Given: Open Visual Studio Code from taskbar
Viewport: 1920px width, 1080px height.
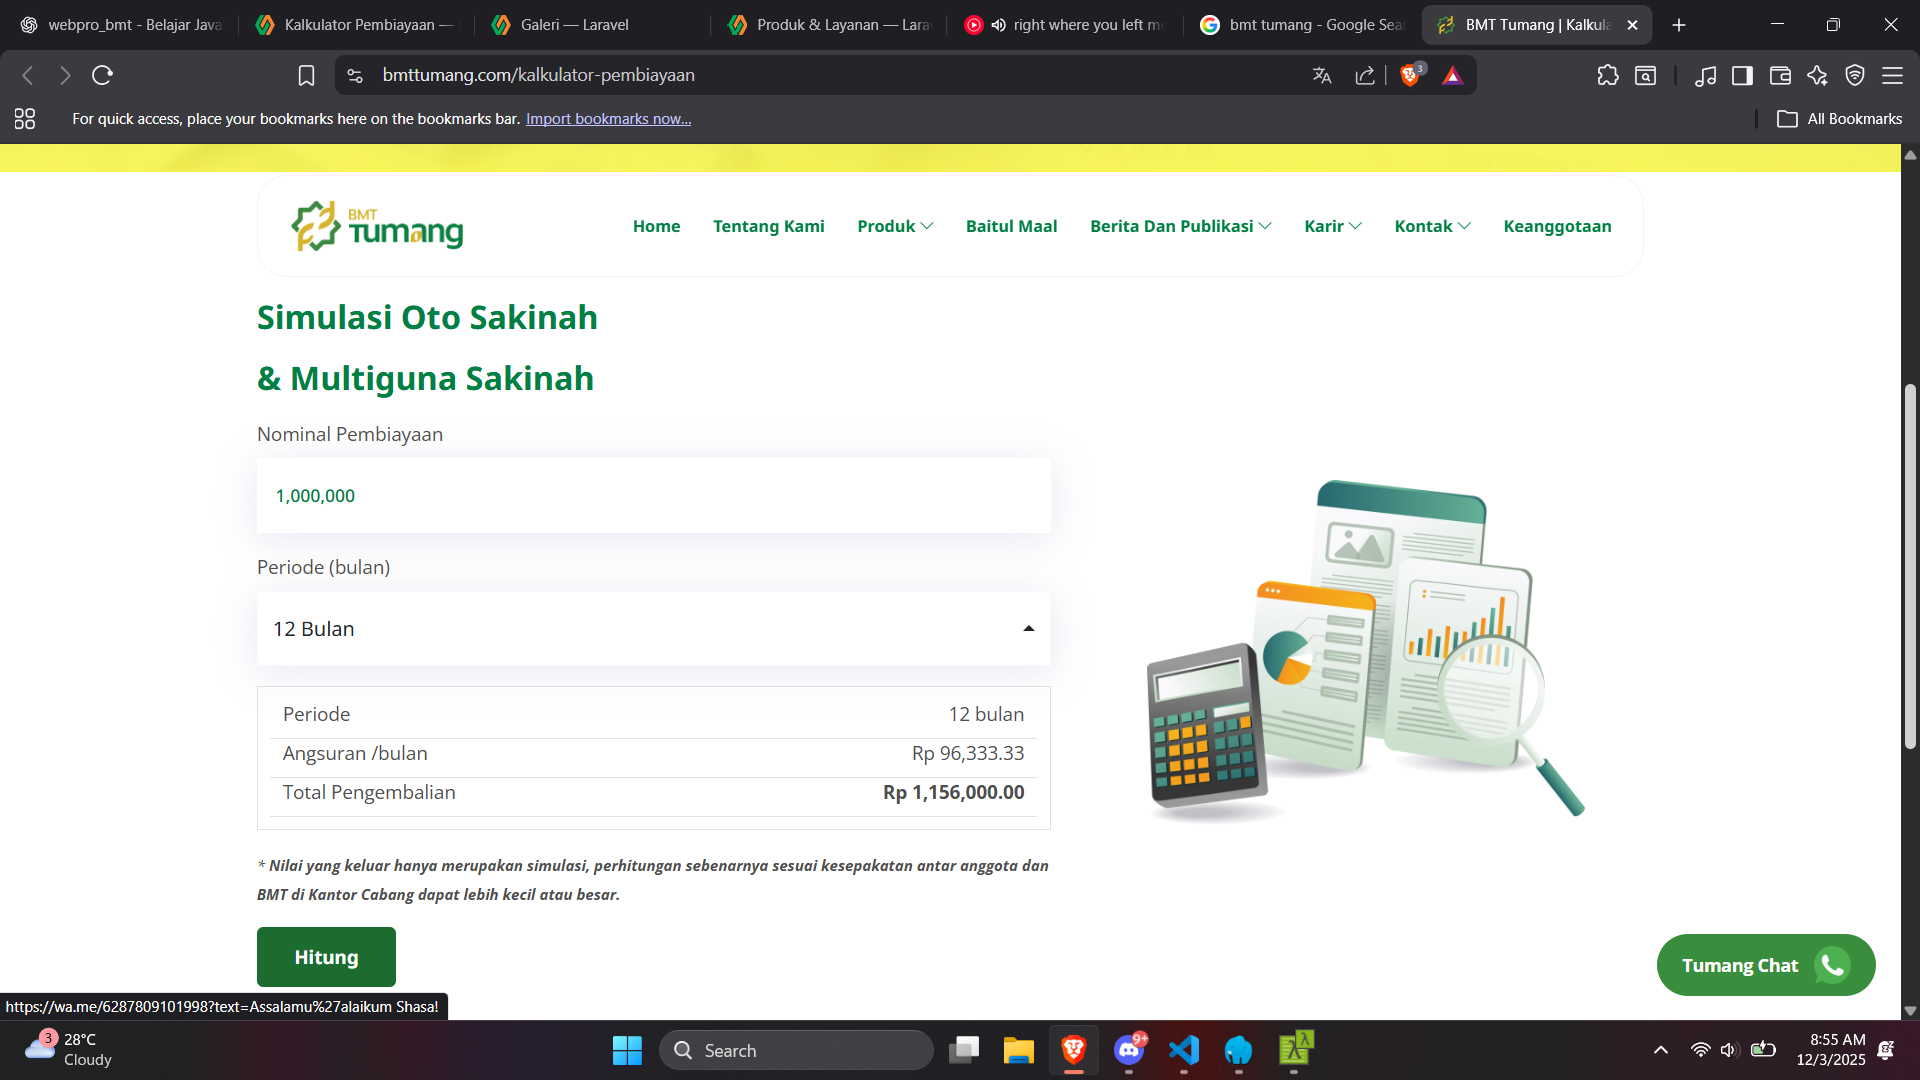Looking at the screenshot, I should (x=1184, y=1050).
